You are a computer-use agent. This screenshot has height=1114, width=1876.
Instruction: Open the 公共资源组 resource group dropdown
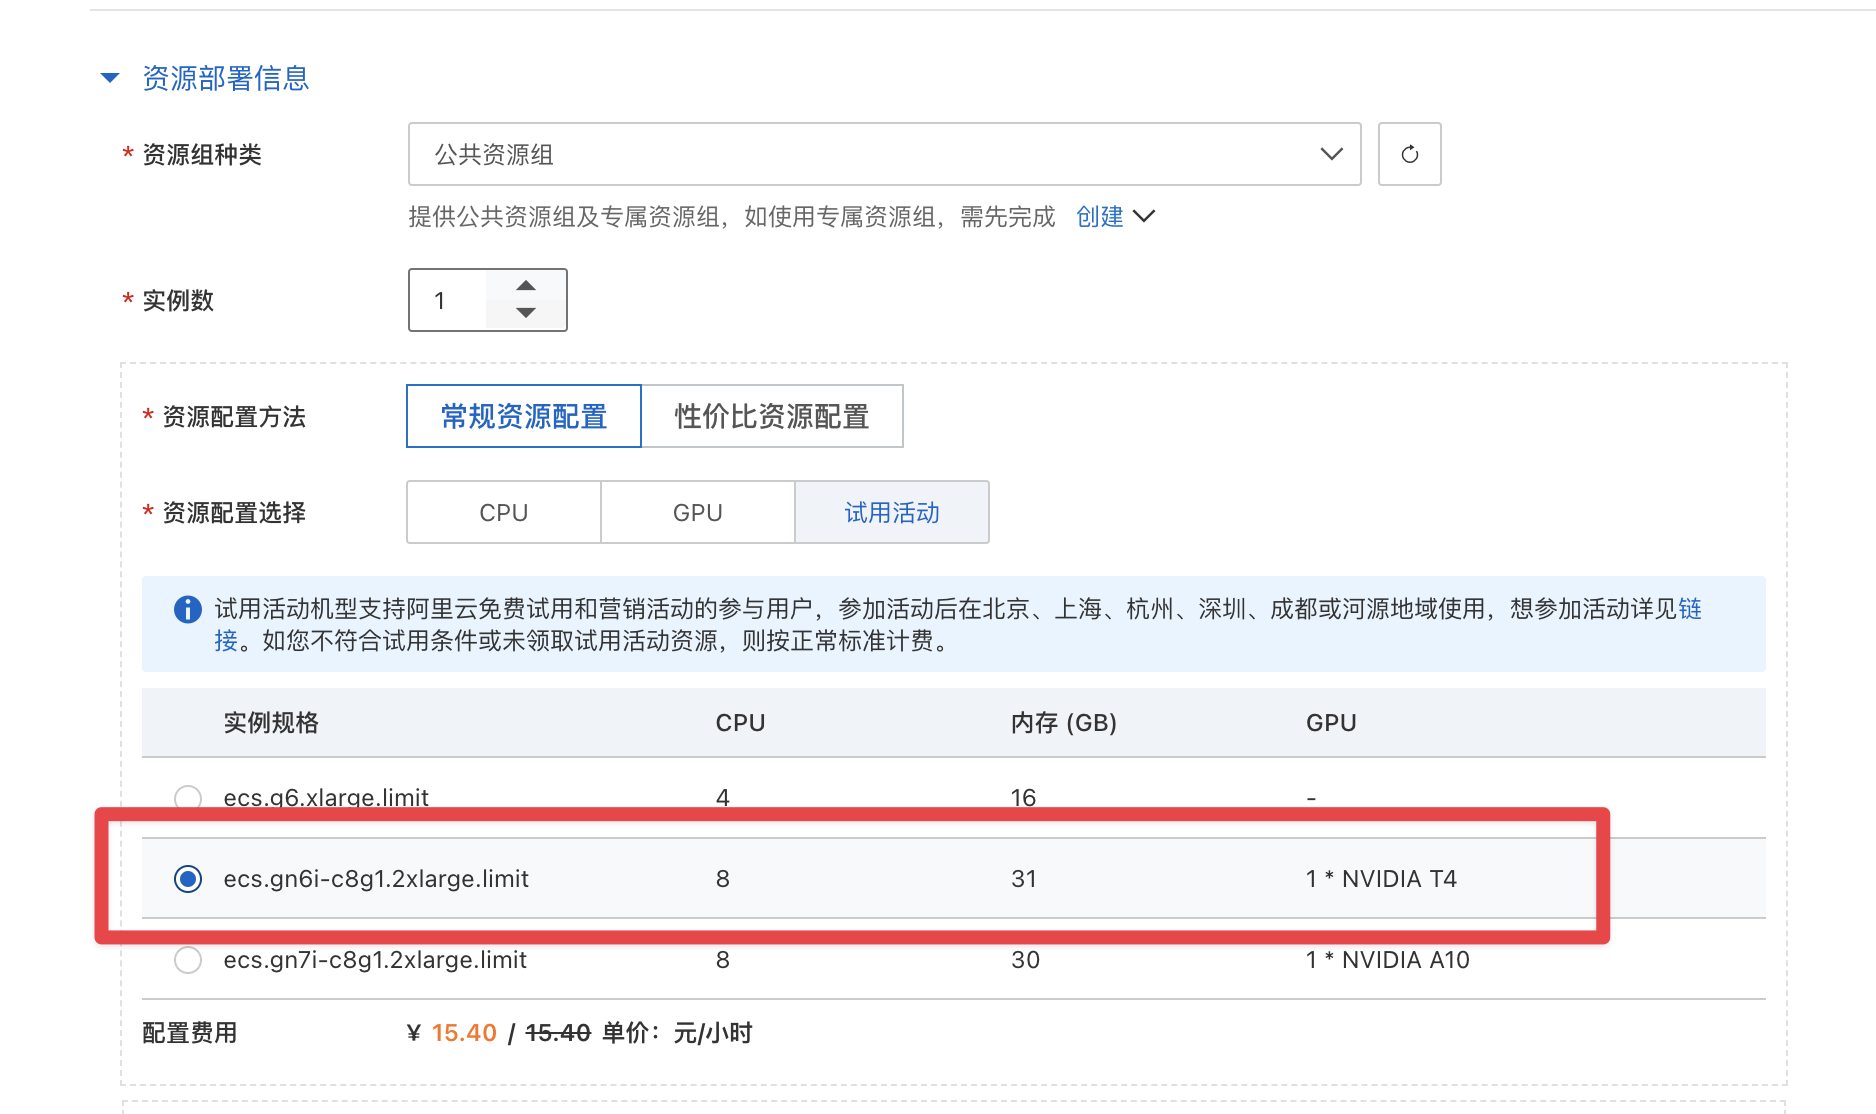click(884, 154)
